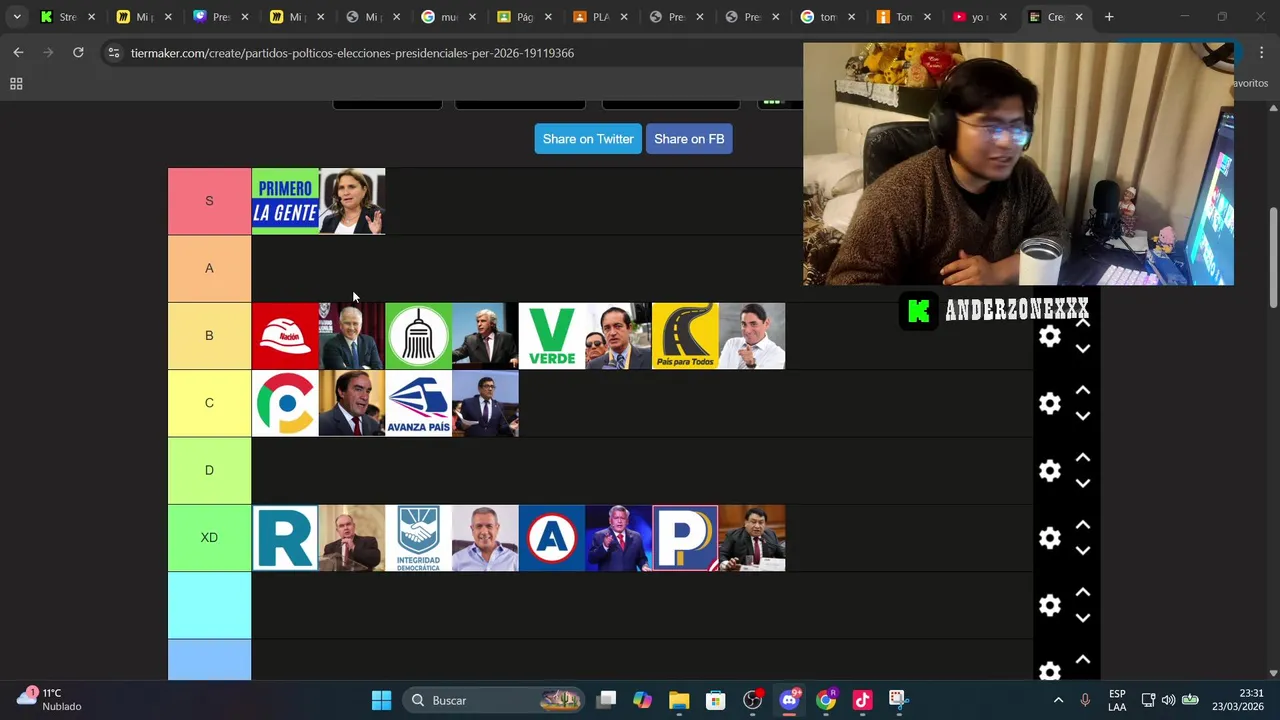
Task: Reload the TierMaker page
Action: pyautogui.click(x=78, y=53)
